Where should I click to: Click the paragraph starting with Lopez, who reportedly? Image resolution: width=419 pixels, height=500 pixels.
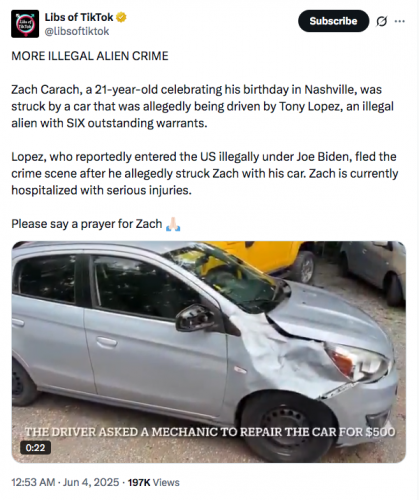tap(205, 173)
